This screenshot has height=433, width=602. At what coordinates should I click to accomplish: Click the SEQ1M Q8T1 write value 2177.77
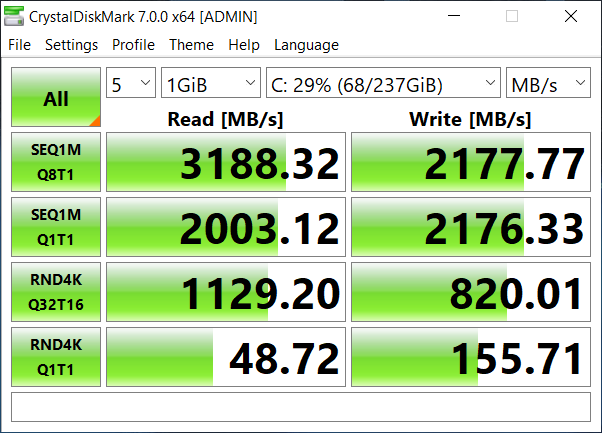click(471, 162)
